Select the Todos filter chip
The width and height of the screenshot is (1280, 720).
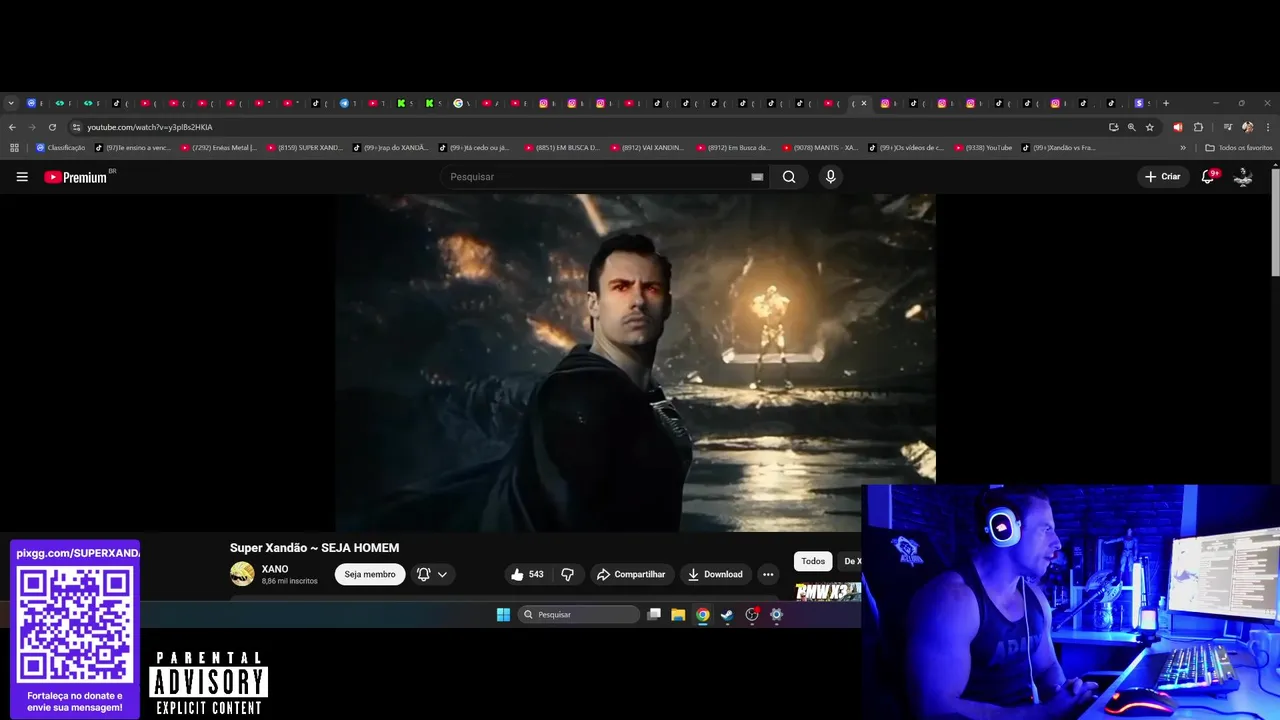(813, 561)
